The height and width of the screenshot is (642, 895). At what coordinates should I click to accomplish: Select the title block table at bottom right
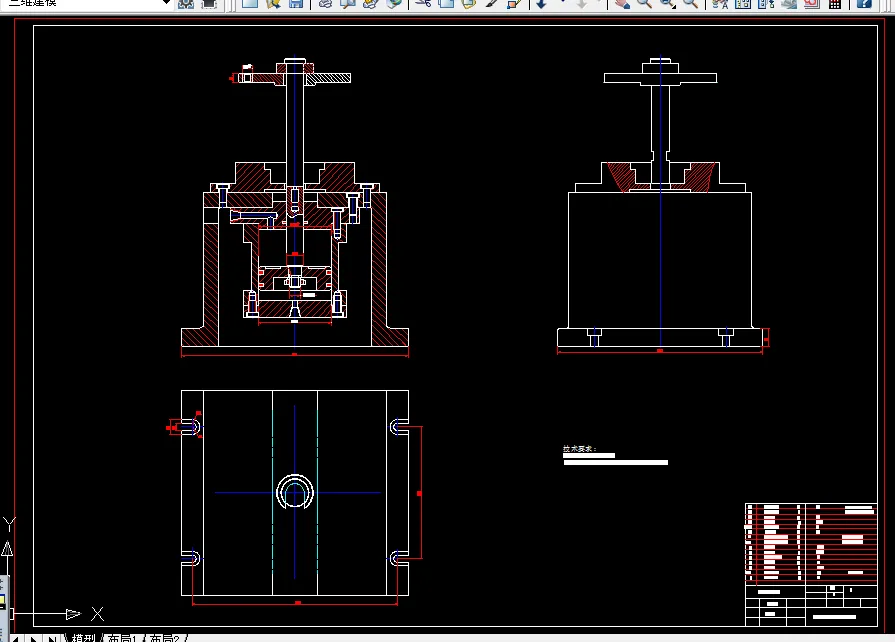[x=811, y=564]
